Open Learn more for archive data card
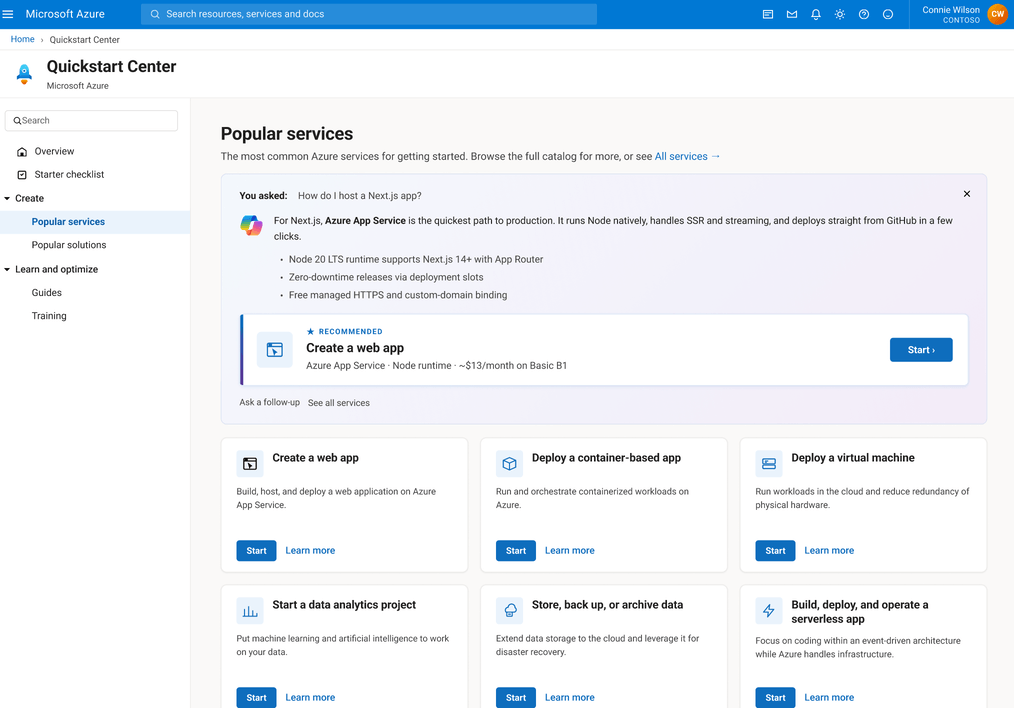The width and height of the screenshot is (1014, 708). (x=570, y=698)
